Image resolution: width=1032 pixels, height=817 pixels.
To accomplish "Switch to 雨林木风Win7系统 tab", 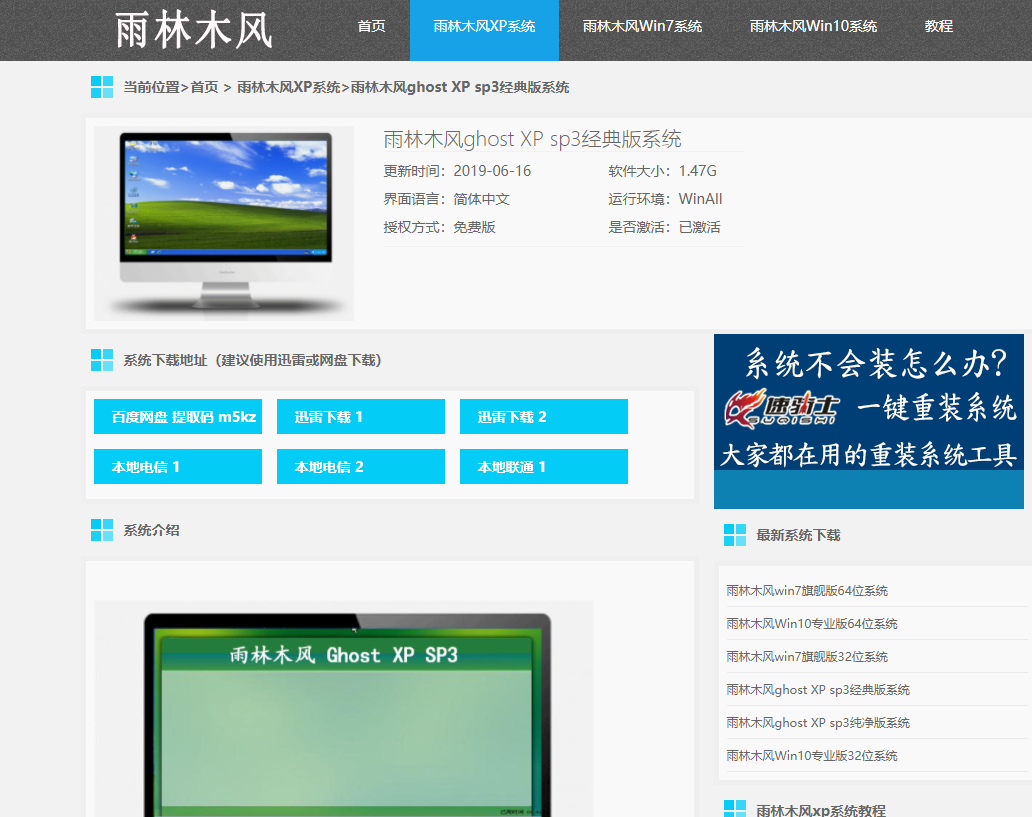I will pyautogui.click(x=642, y=27).
